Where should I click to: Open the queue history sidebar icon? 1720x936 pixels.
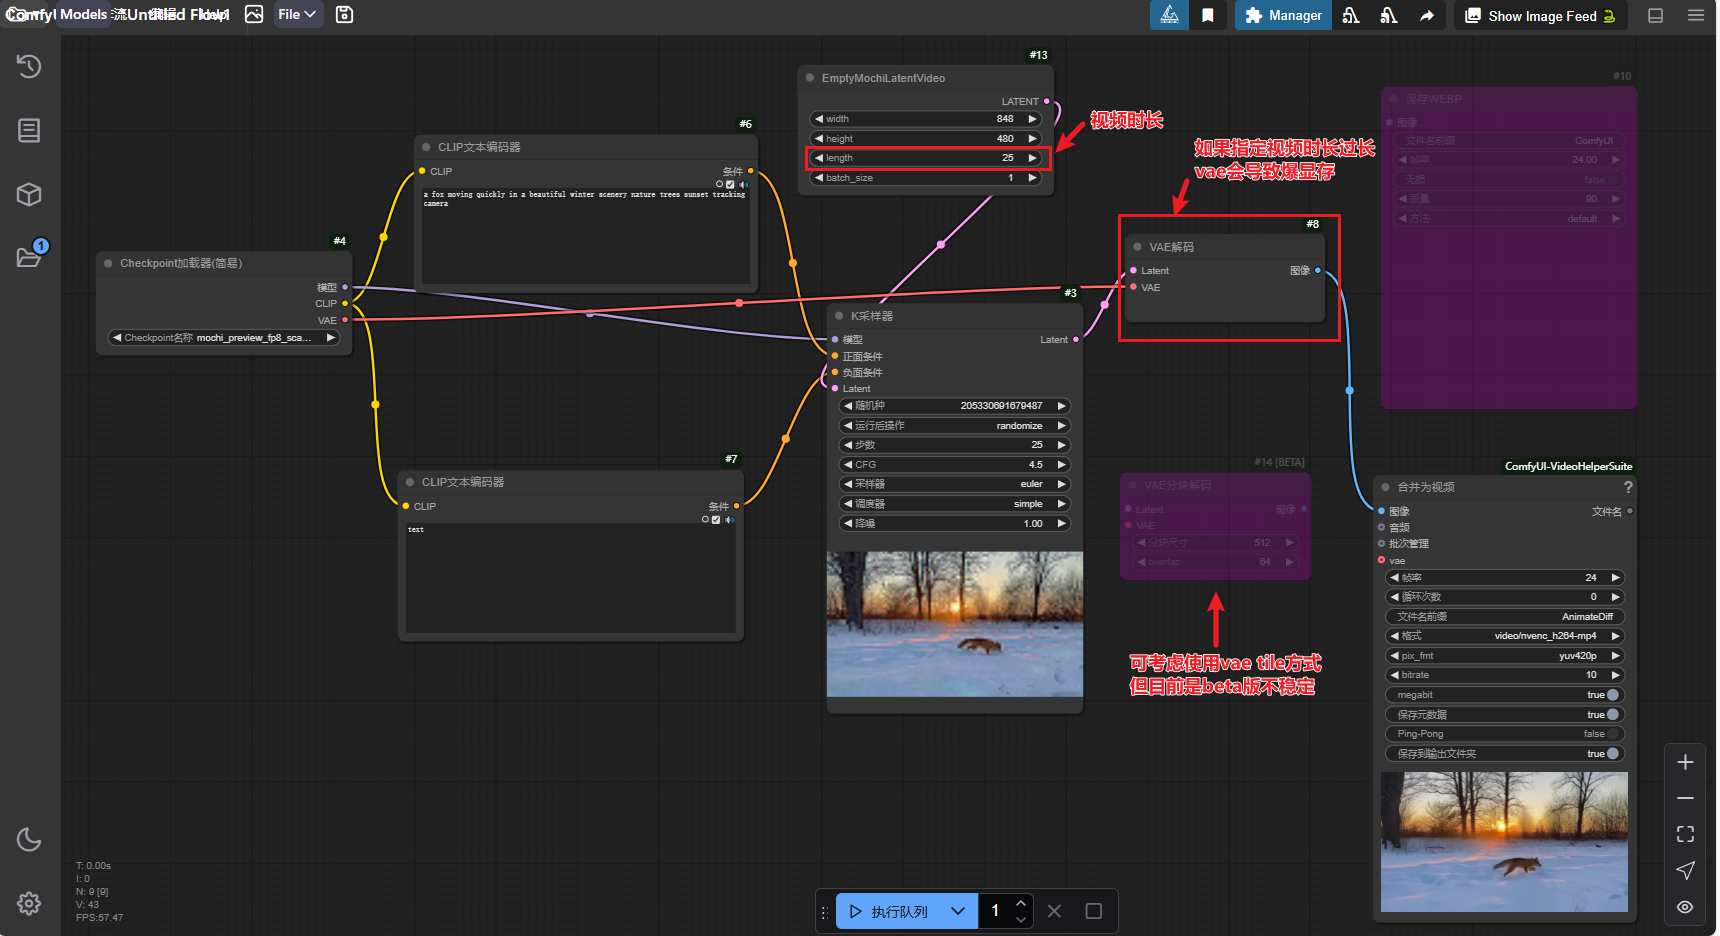29,67
